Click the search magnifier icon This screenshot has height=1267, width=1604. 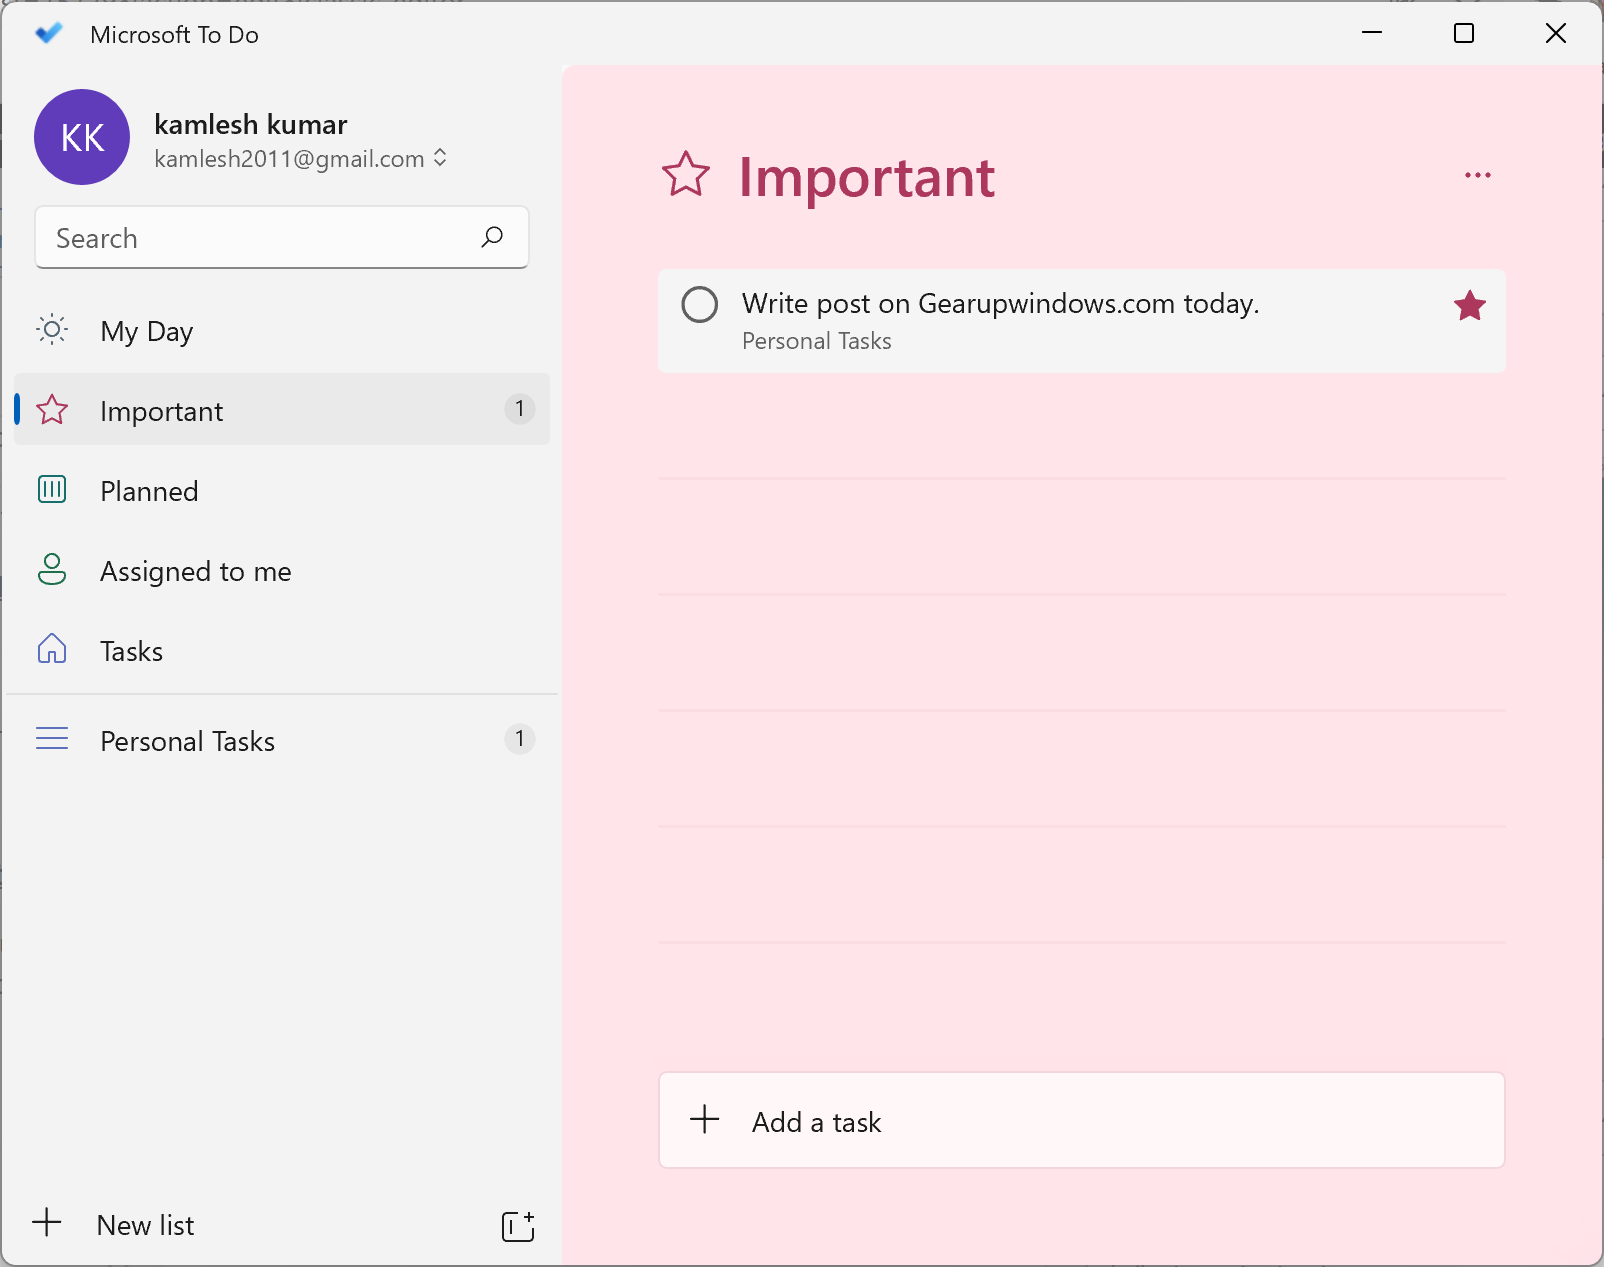click(492, 237)
